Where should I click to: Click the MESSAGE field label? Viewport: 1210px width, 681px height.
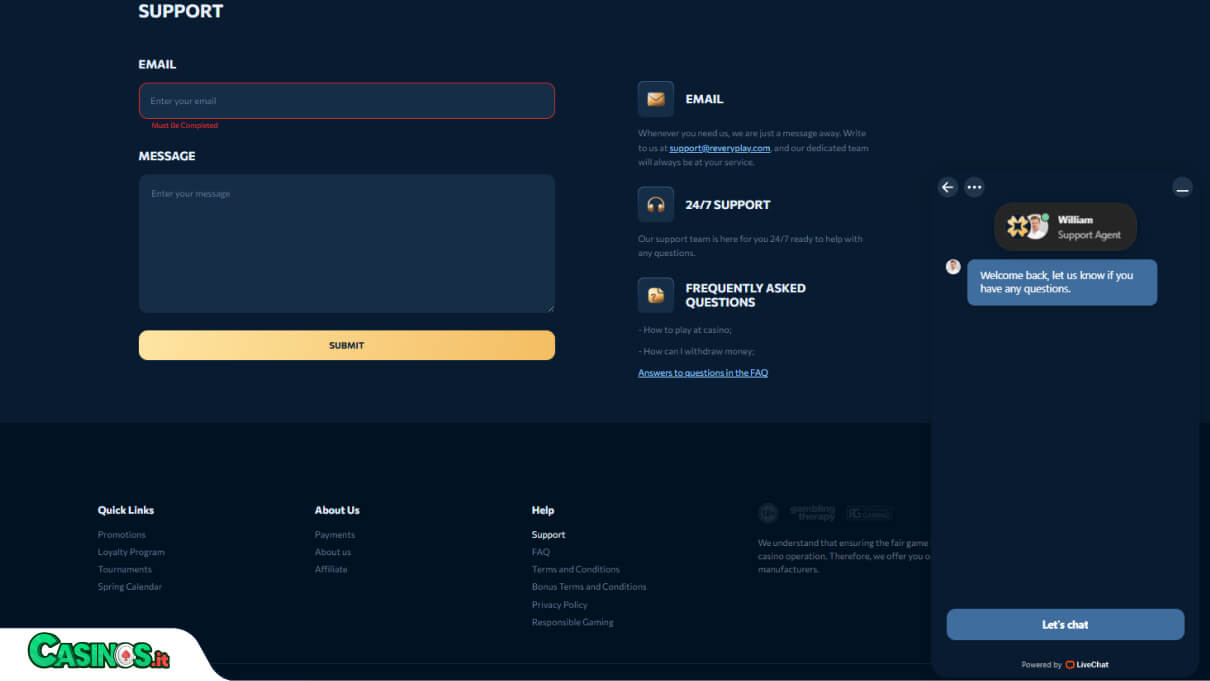point(167,156)
